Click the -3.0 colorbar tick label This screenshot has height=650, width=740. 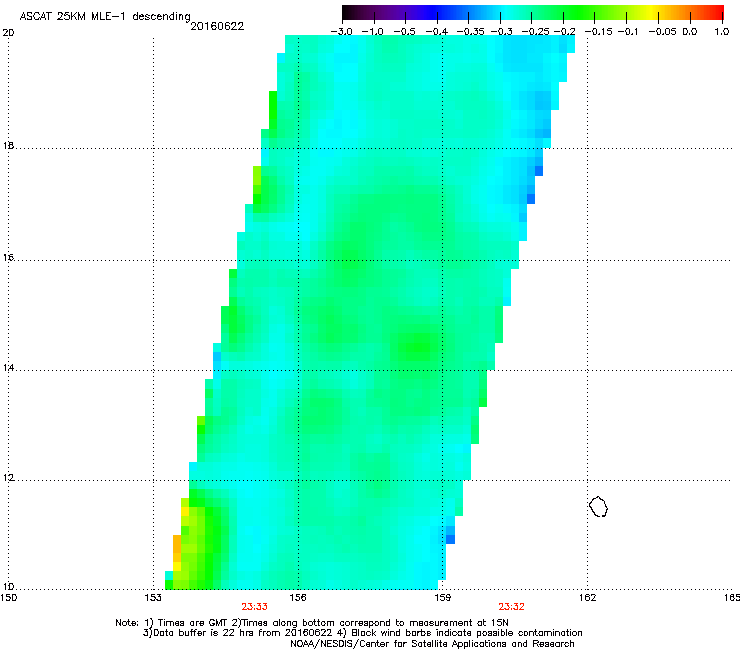coord(342,32)
